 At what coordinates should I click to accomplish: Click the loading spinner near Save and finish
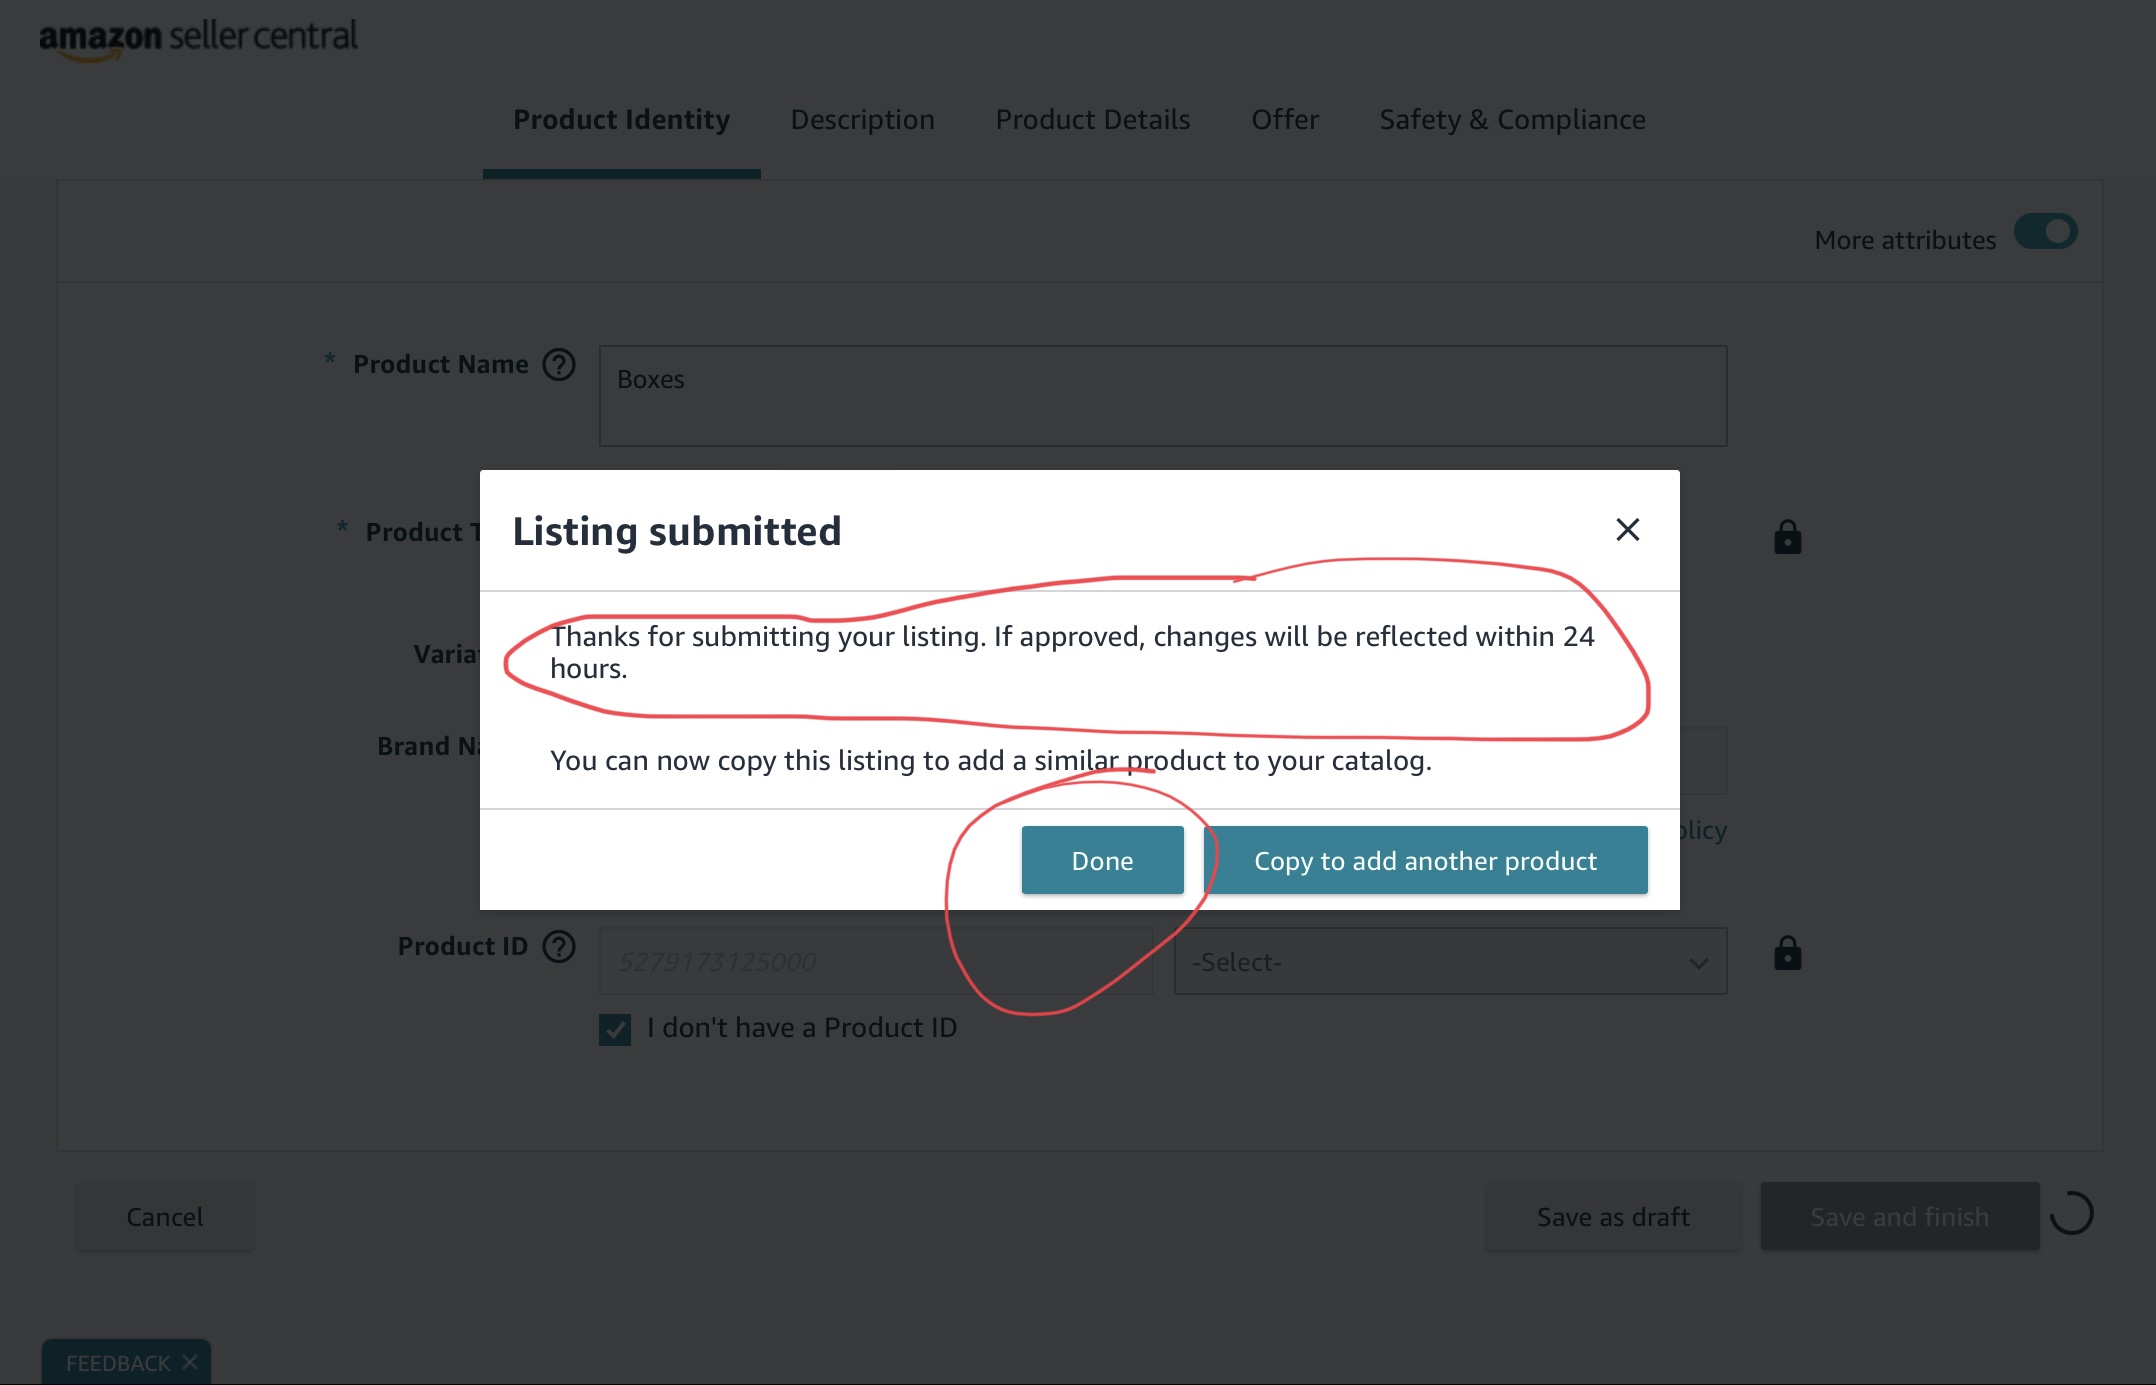tap(2071, 1214)
